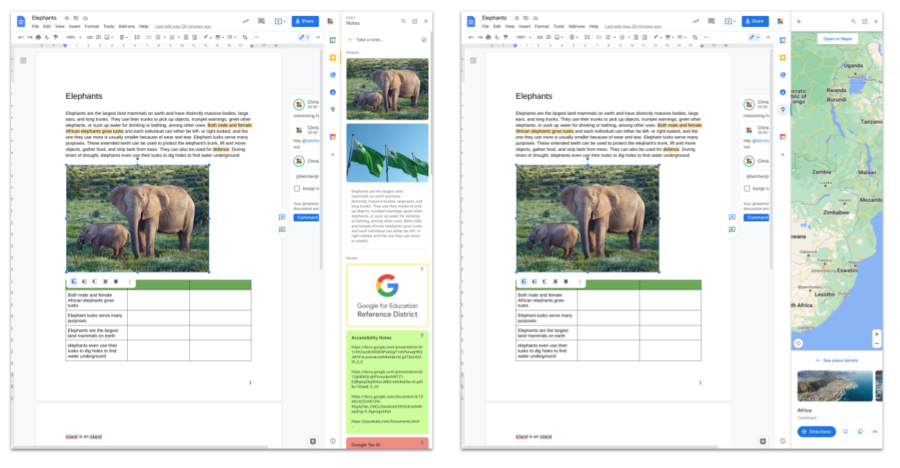This screenshot has height=468, width=900.
Task: Click Open in Maps on the map
Action: [837, 38]
